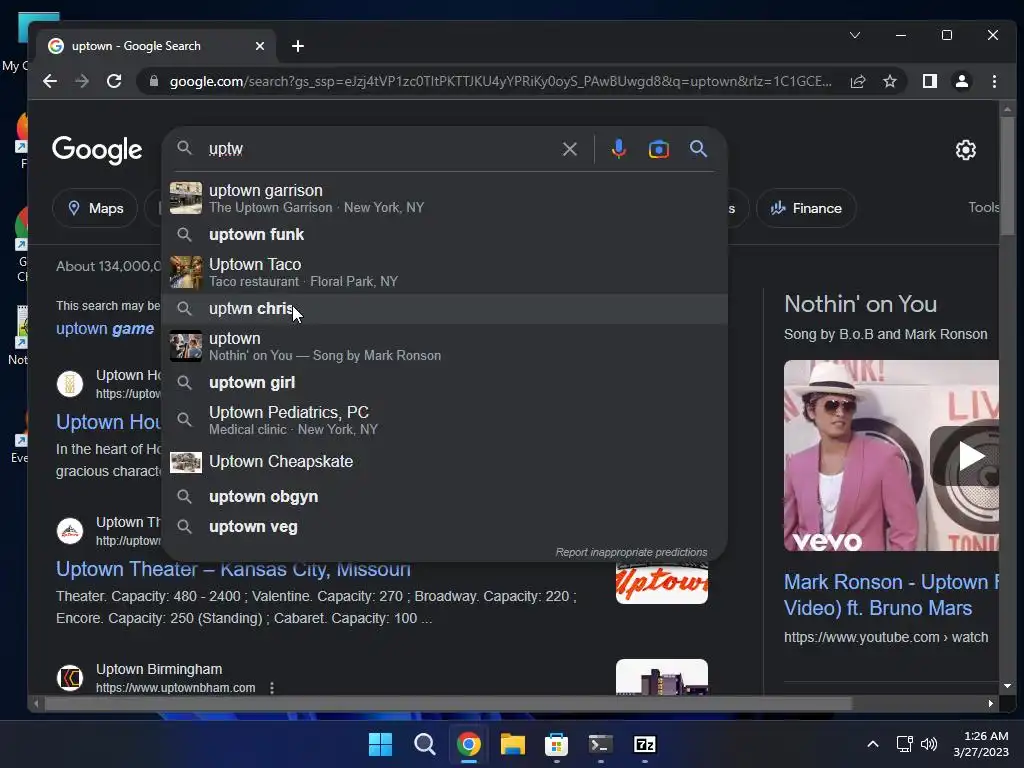Viewport: 1024px width, 768px height.
Task: Clear the search box text
Action: pyautogui.click(x=569, y=149)
